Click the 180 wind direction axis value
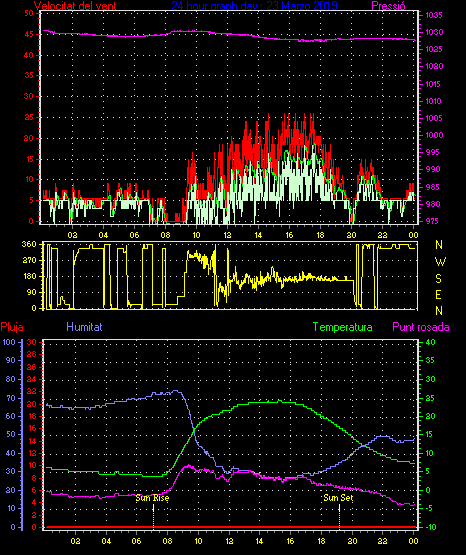 coord(29,276)
